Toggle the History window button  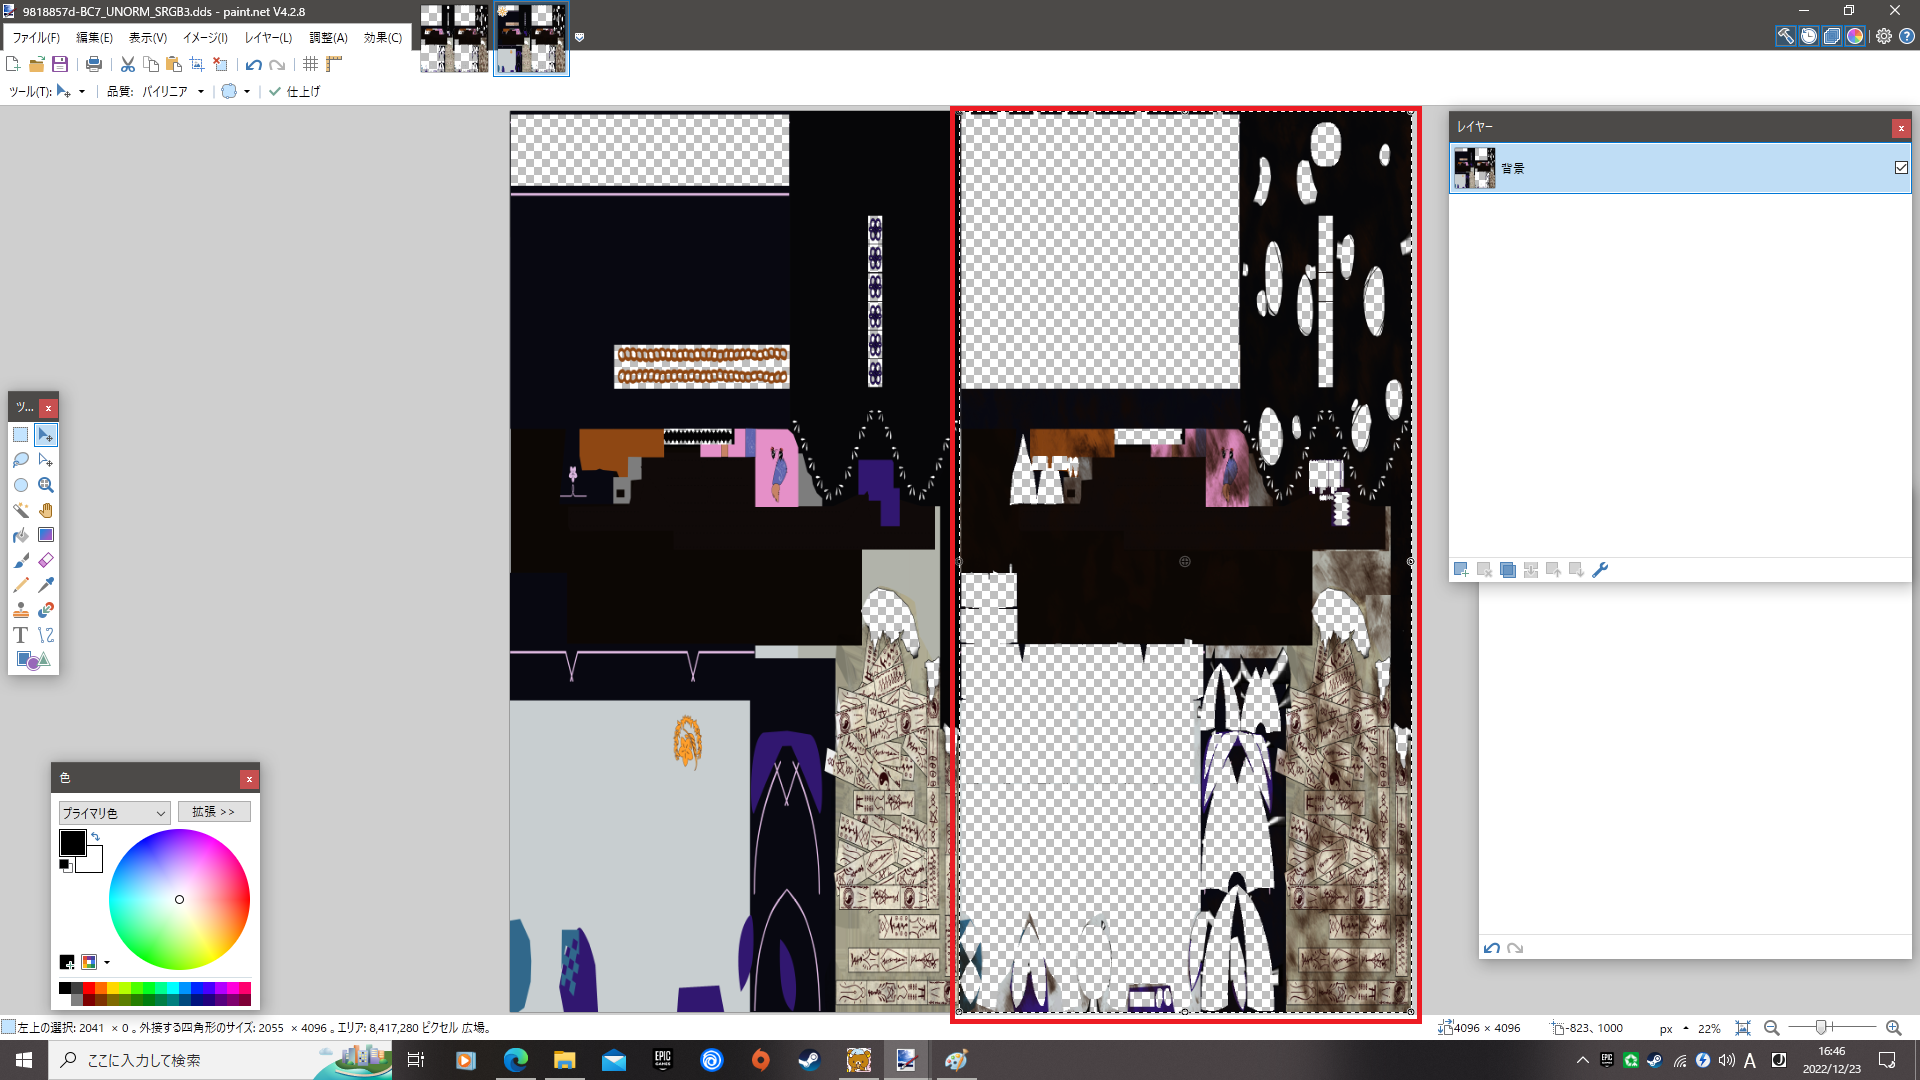(1809, 36)
